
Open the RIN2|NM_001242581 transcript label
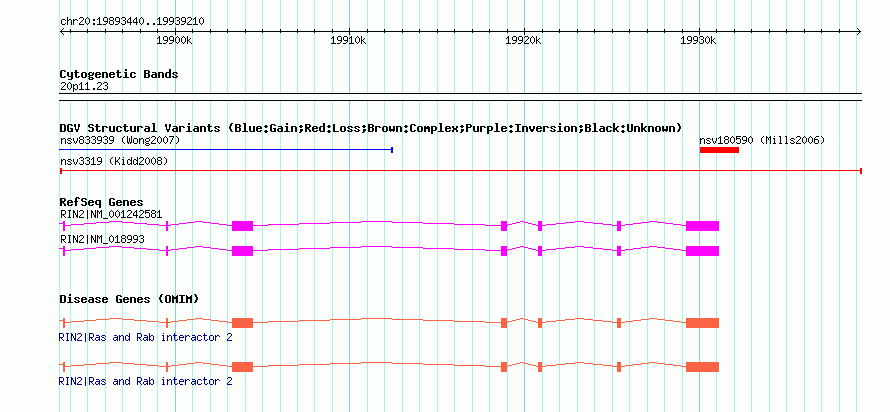(111, 215)
